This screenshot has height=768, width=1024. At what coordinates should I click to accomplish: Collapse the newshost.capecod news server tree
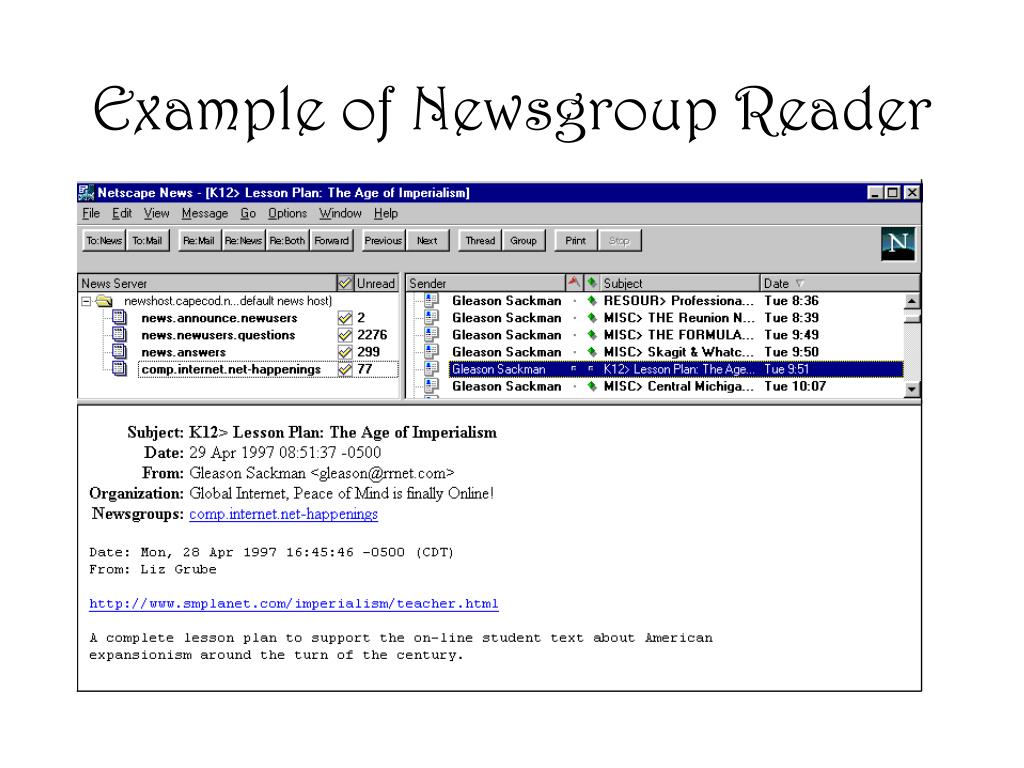86,301
